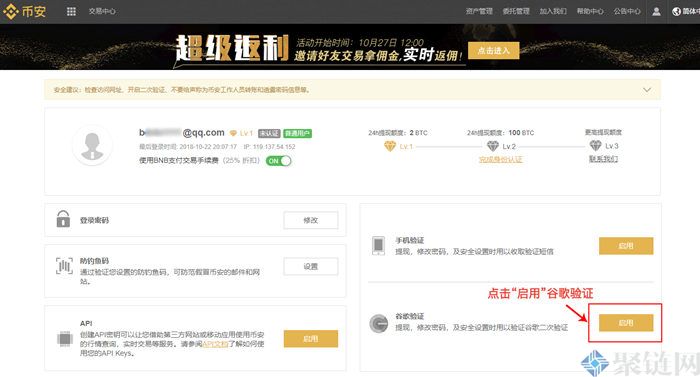Viewport: 700px width, 377px height.
Task: Click the green 普通用户 user badge
Action: tap(297, 134)
